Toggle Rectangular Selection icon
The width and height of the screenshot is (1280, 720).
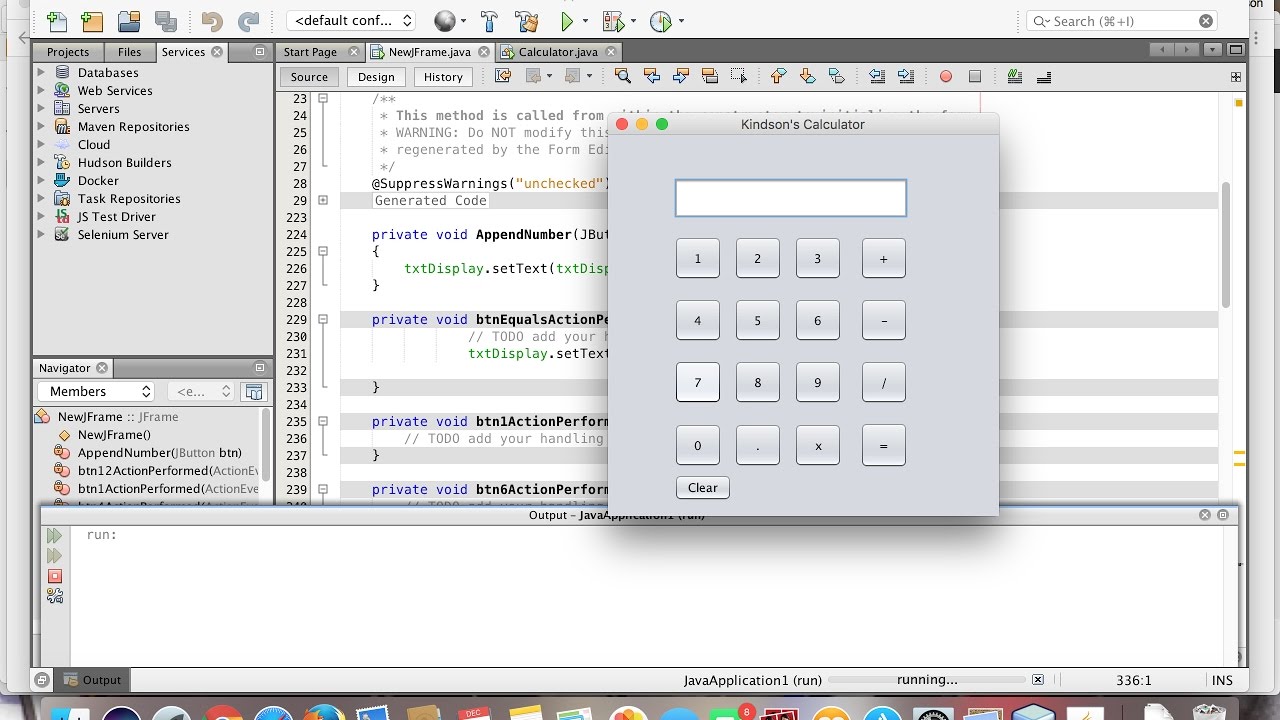coord(739,76)
